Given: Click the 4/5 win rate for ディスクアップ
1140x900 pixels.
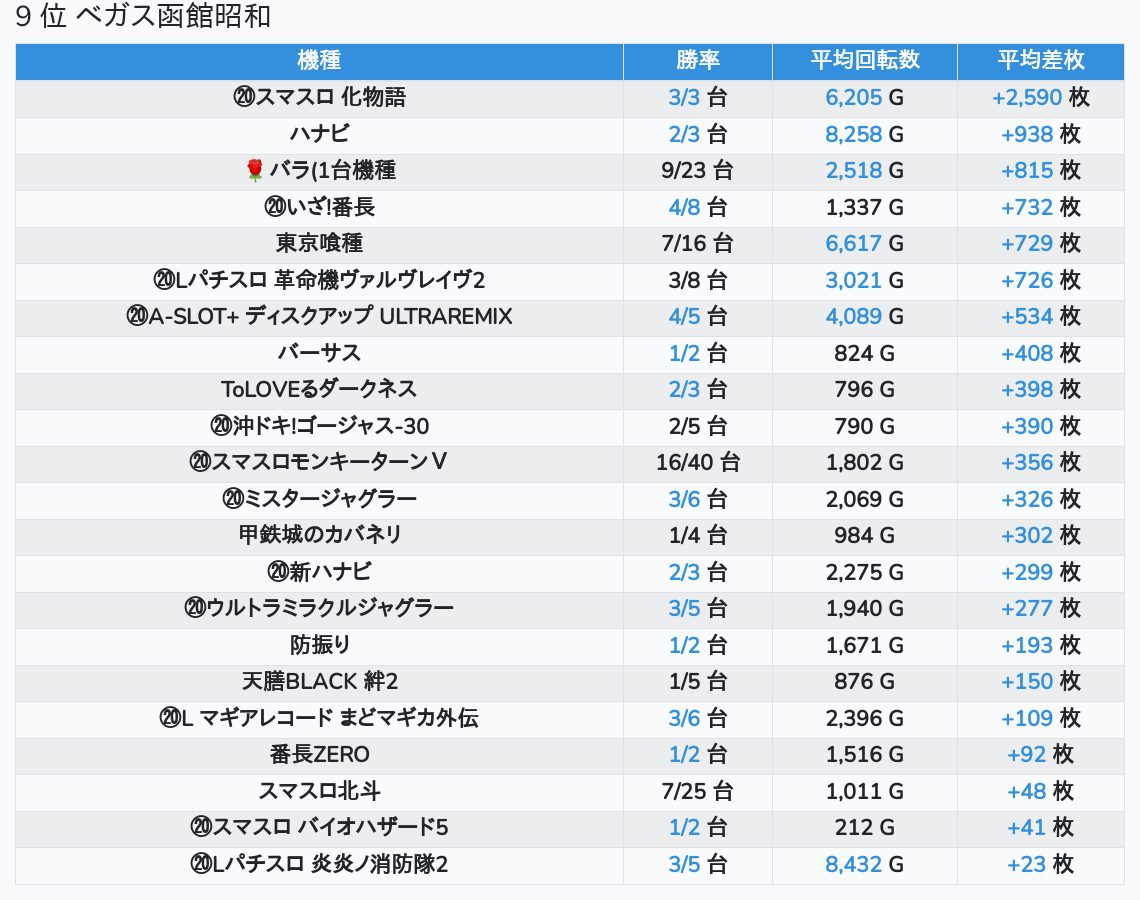Looking at the screenshot, I should tap(684, 317).
